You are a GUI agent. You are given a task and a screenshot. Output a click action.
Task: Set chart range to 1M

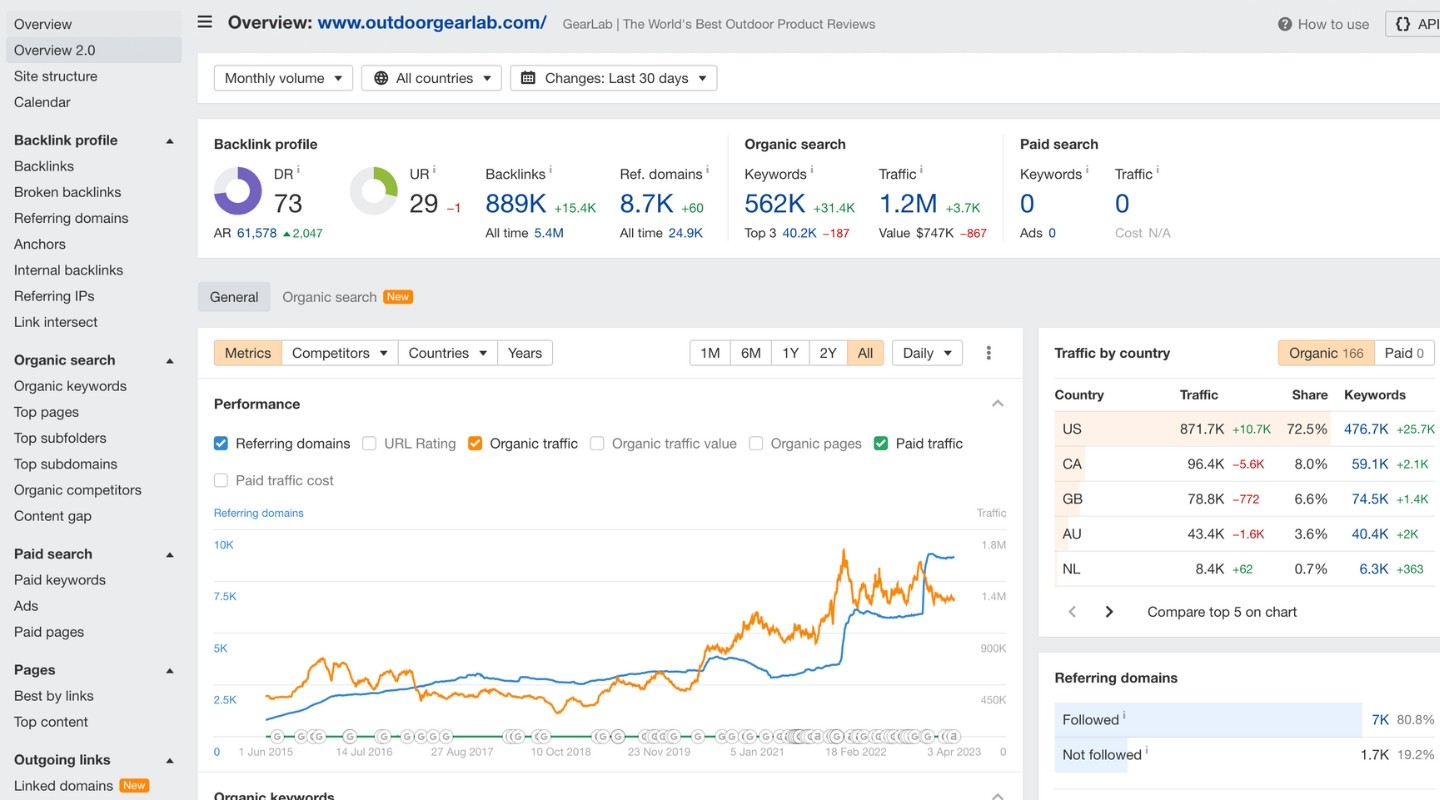tap(710, 353)
